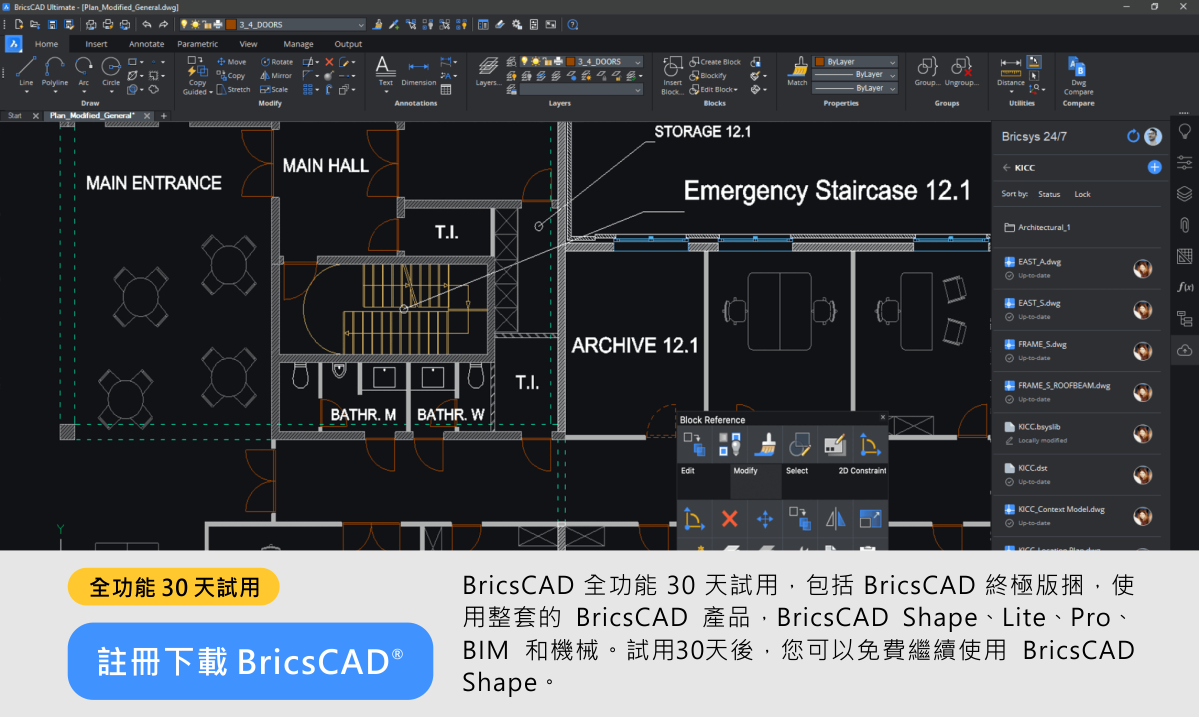The width and height of the screenshot is (1199, 717).
Task: Click Create Block in Blocks group
Action: pos(715,62)
